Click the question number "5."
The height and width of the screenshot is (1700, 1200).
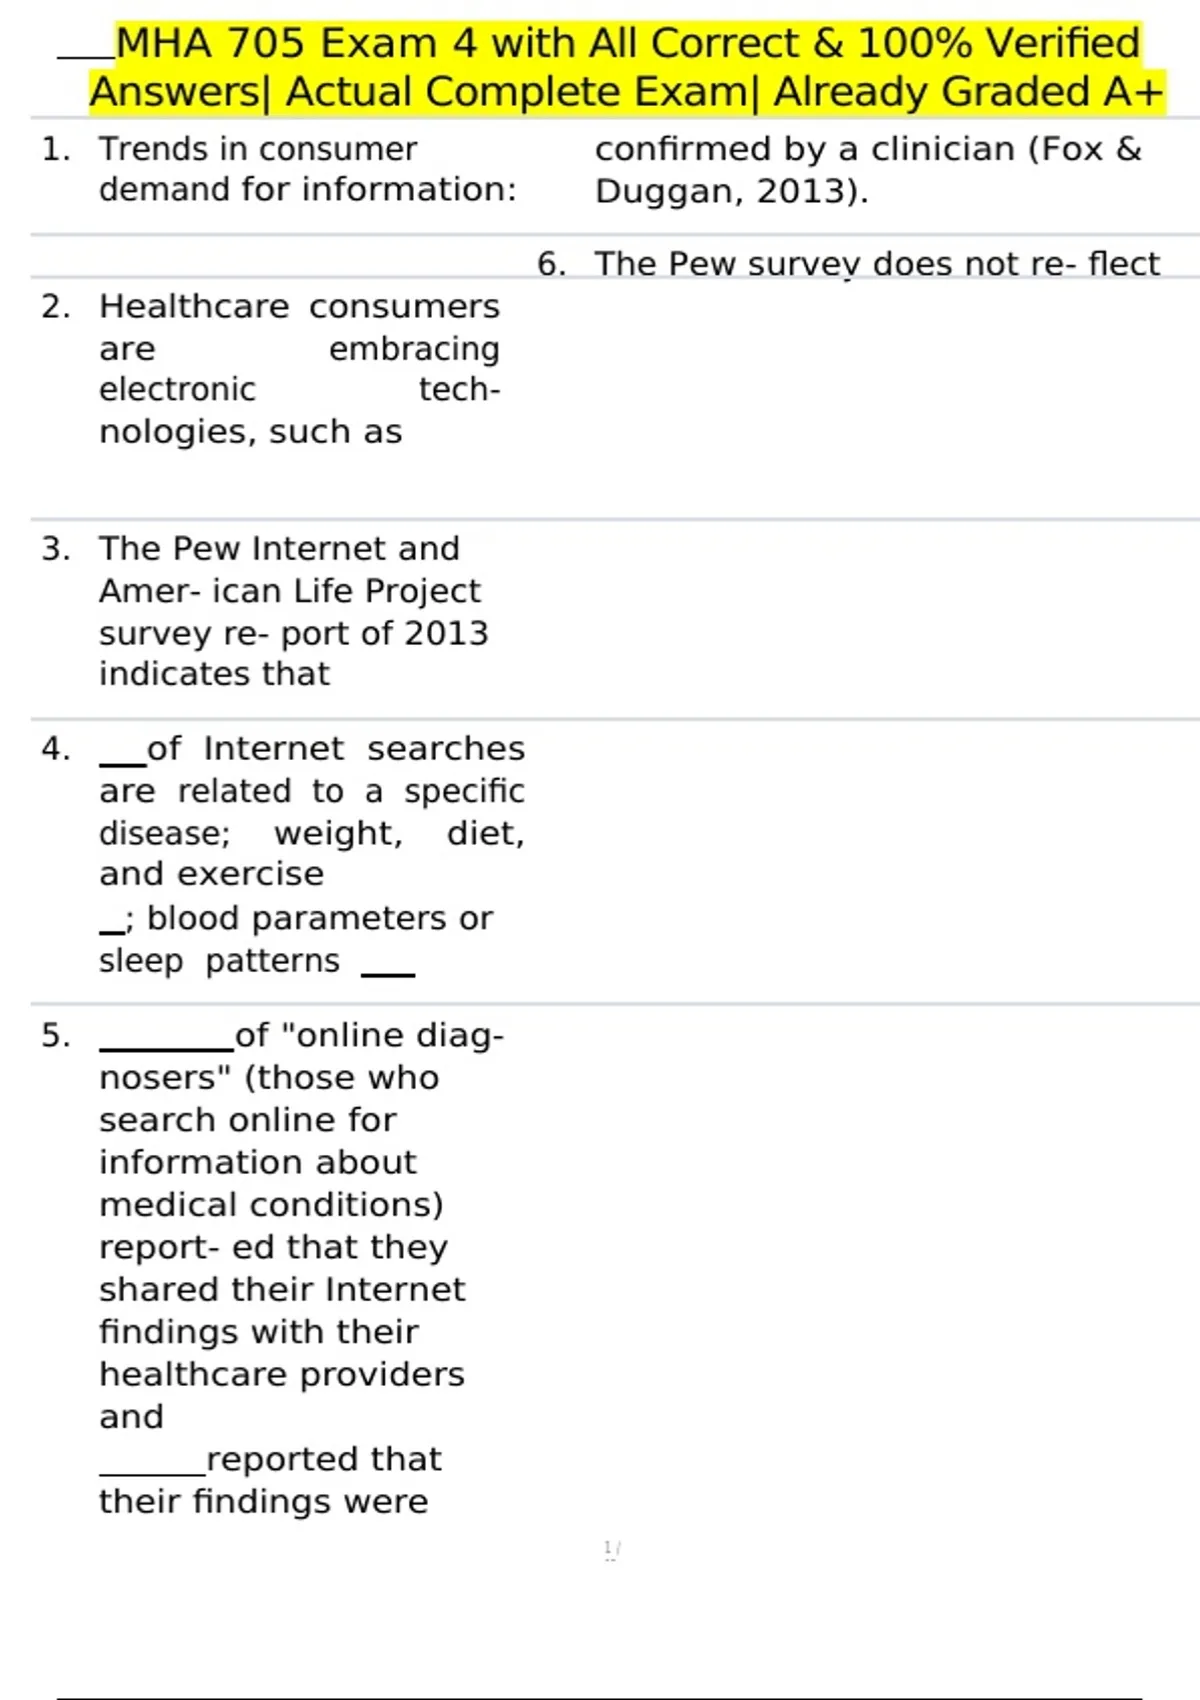coord(55,1036)
